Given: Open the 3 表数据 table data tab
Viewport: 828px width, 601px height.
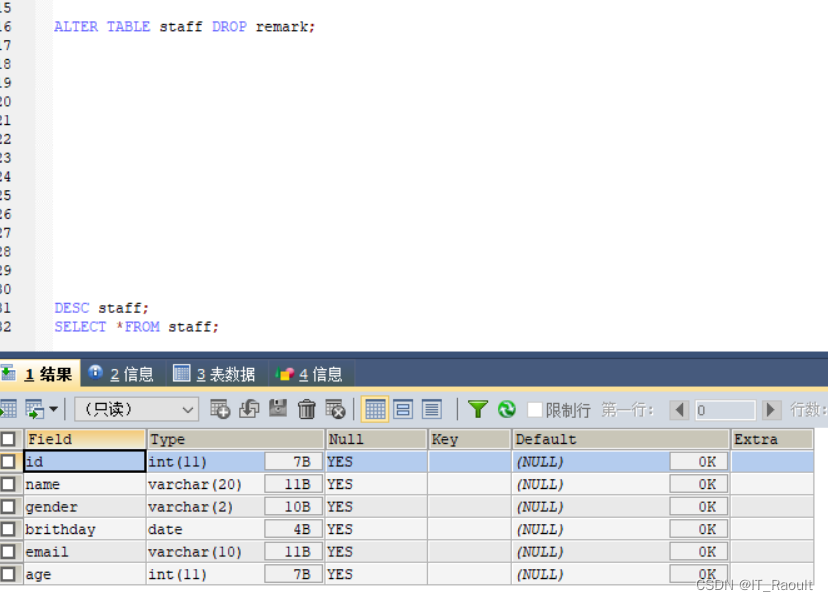Looking at the screenshot, I should coord(215,374).
